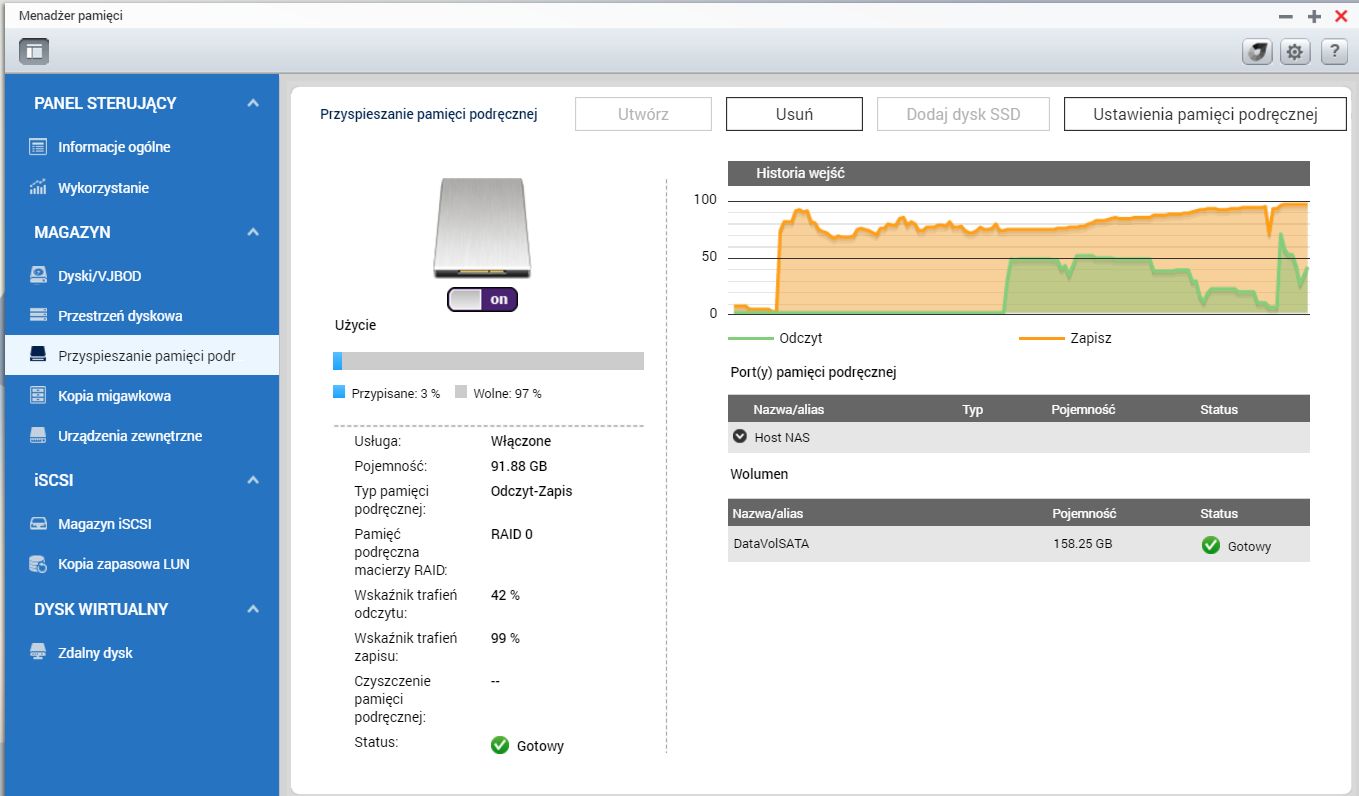Image resolution: width=1359 pixels, height=796 pixels.
Task: Click the Kopia migawkowa icon
Action: [38, 395]
